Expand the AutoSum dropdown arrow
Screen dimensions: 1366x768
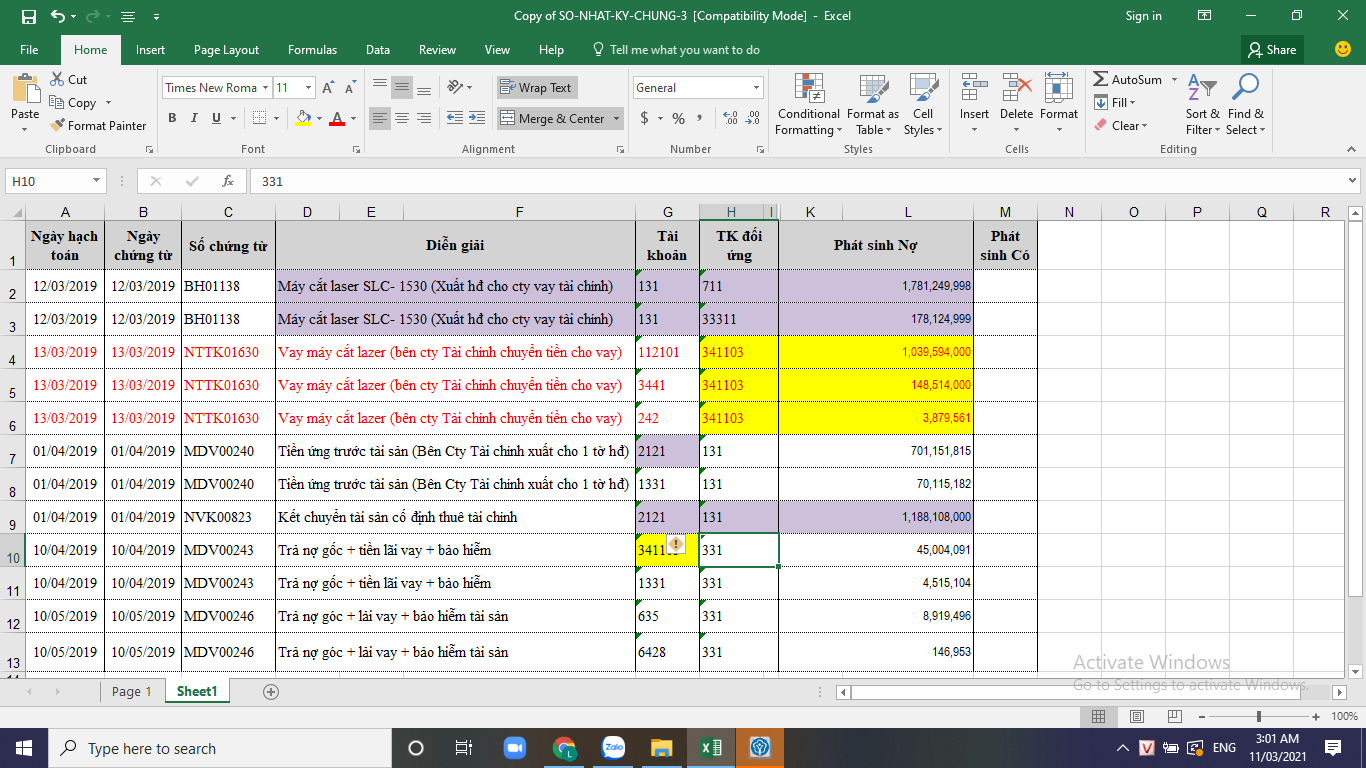coord(1174,80)
